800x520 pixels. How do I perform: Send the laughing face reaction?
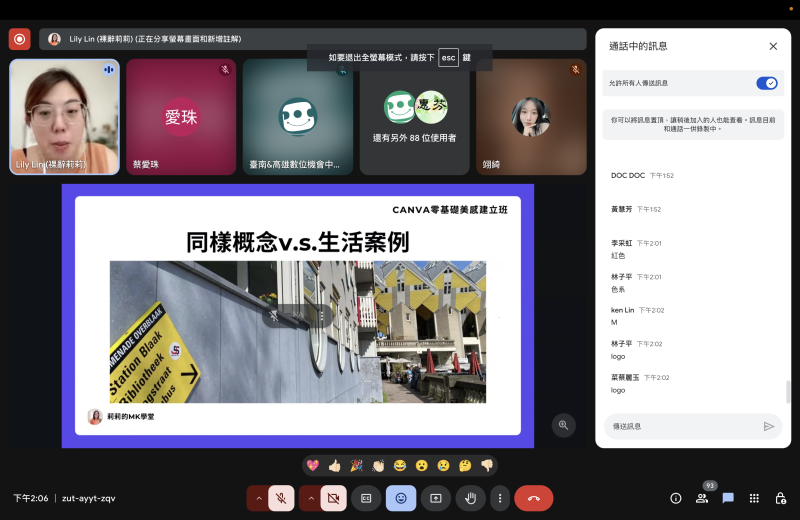[400, 465]
